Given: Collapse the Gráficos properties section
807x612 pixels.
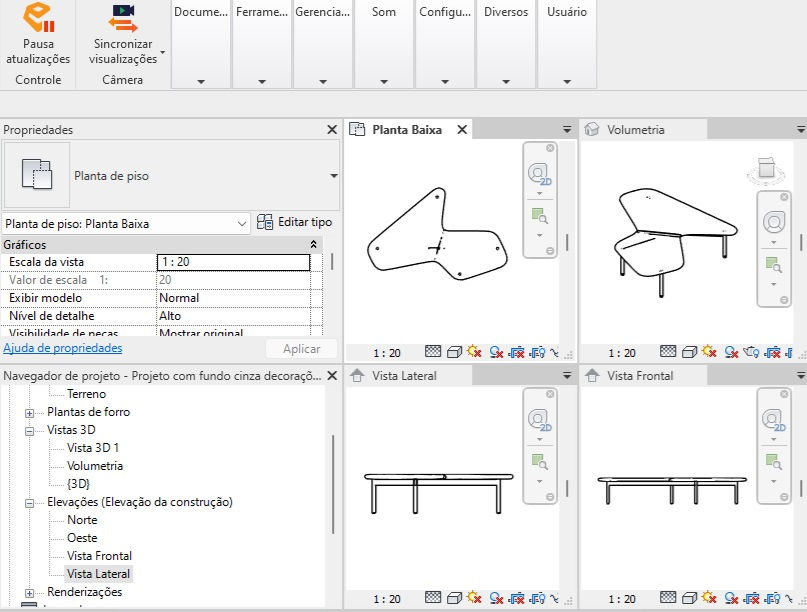Looking at the screenshot, I should coord(313,244).
